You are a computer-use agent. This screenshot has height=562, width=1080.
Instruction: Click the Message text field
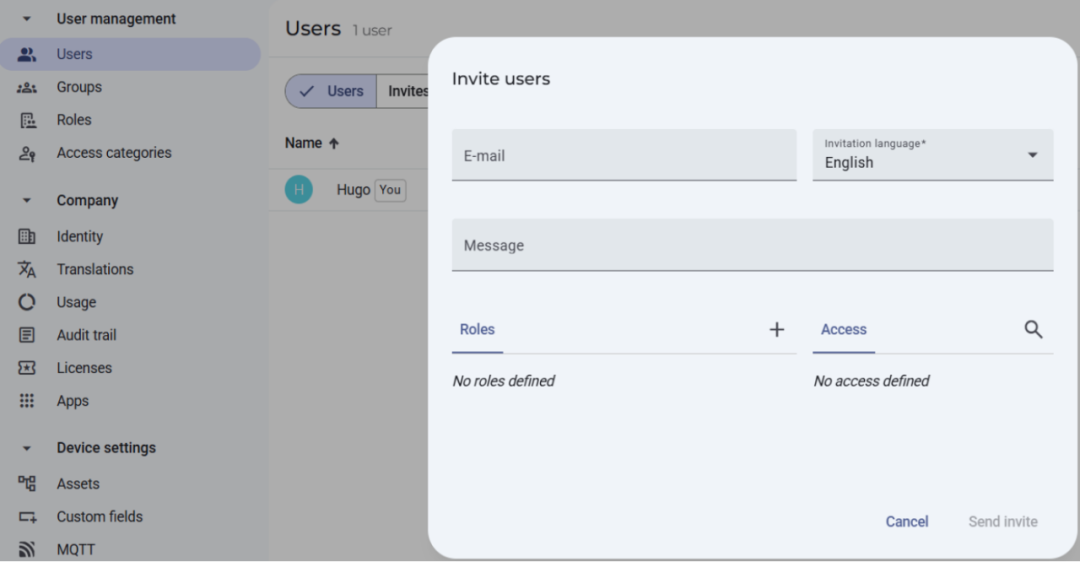coord(752,246)
